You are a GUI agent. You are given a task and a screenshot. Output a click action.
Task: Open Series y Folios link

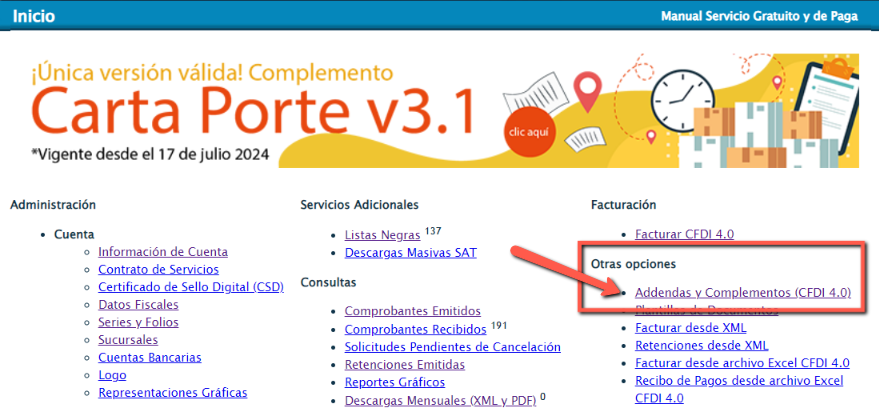click(138, 323)
